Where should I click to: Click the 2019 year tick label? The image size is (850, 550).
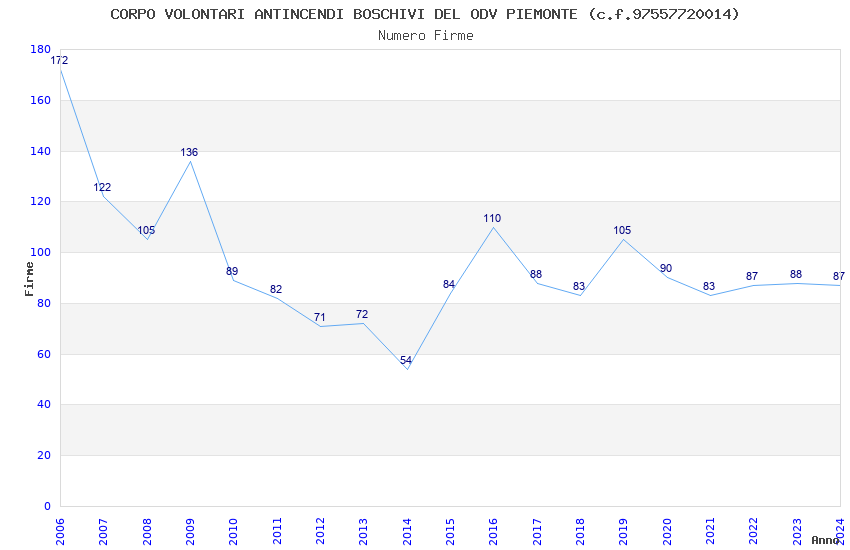click(x=623, y=532)
